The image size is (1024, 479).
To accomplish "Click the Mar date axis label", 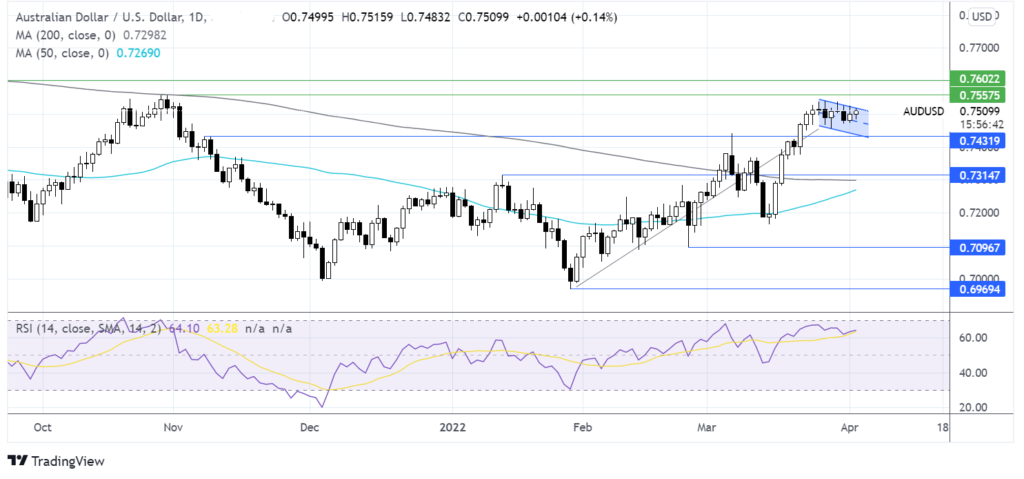I will point(707,427).
